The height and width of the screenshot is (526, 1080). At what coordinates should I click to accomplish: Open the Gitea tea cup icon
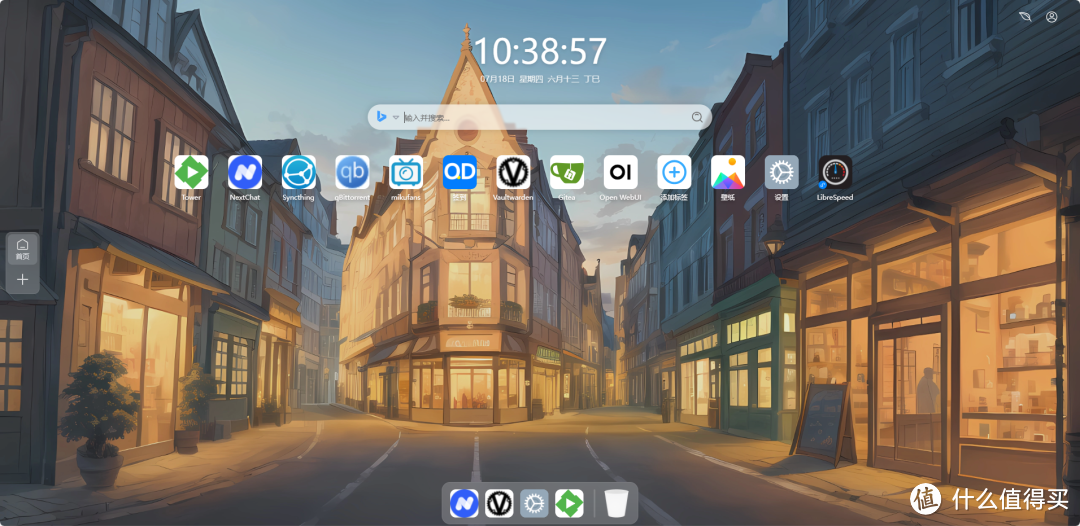[x=567, y=172]
